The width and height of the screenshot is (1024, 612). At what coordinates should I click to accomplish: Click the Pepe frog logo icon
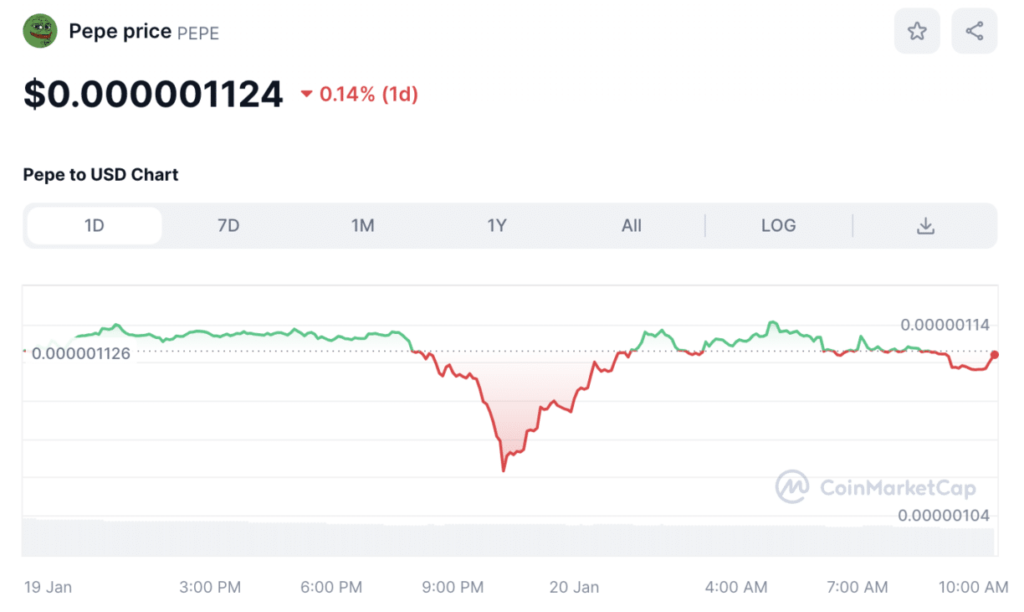click(x=40, y=31)
